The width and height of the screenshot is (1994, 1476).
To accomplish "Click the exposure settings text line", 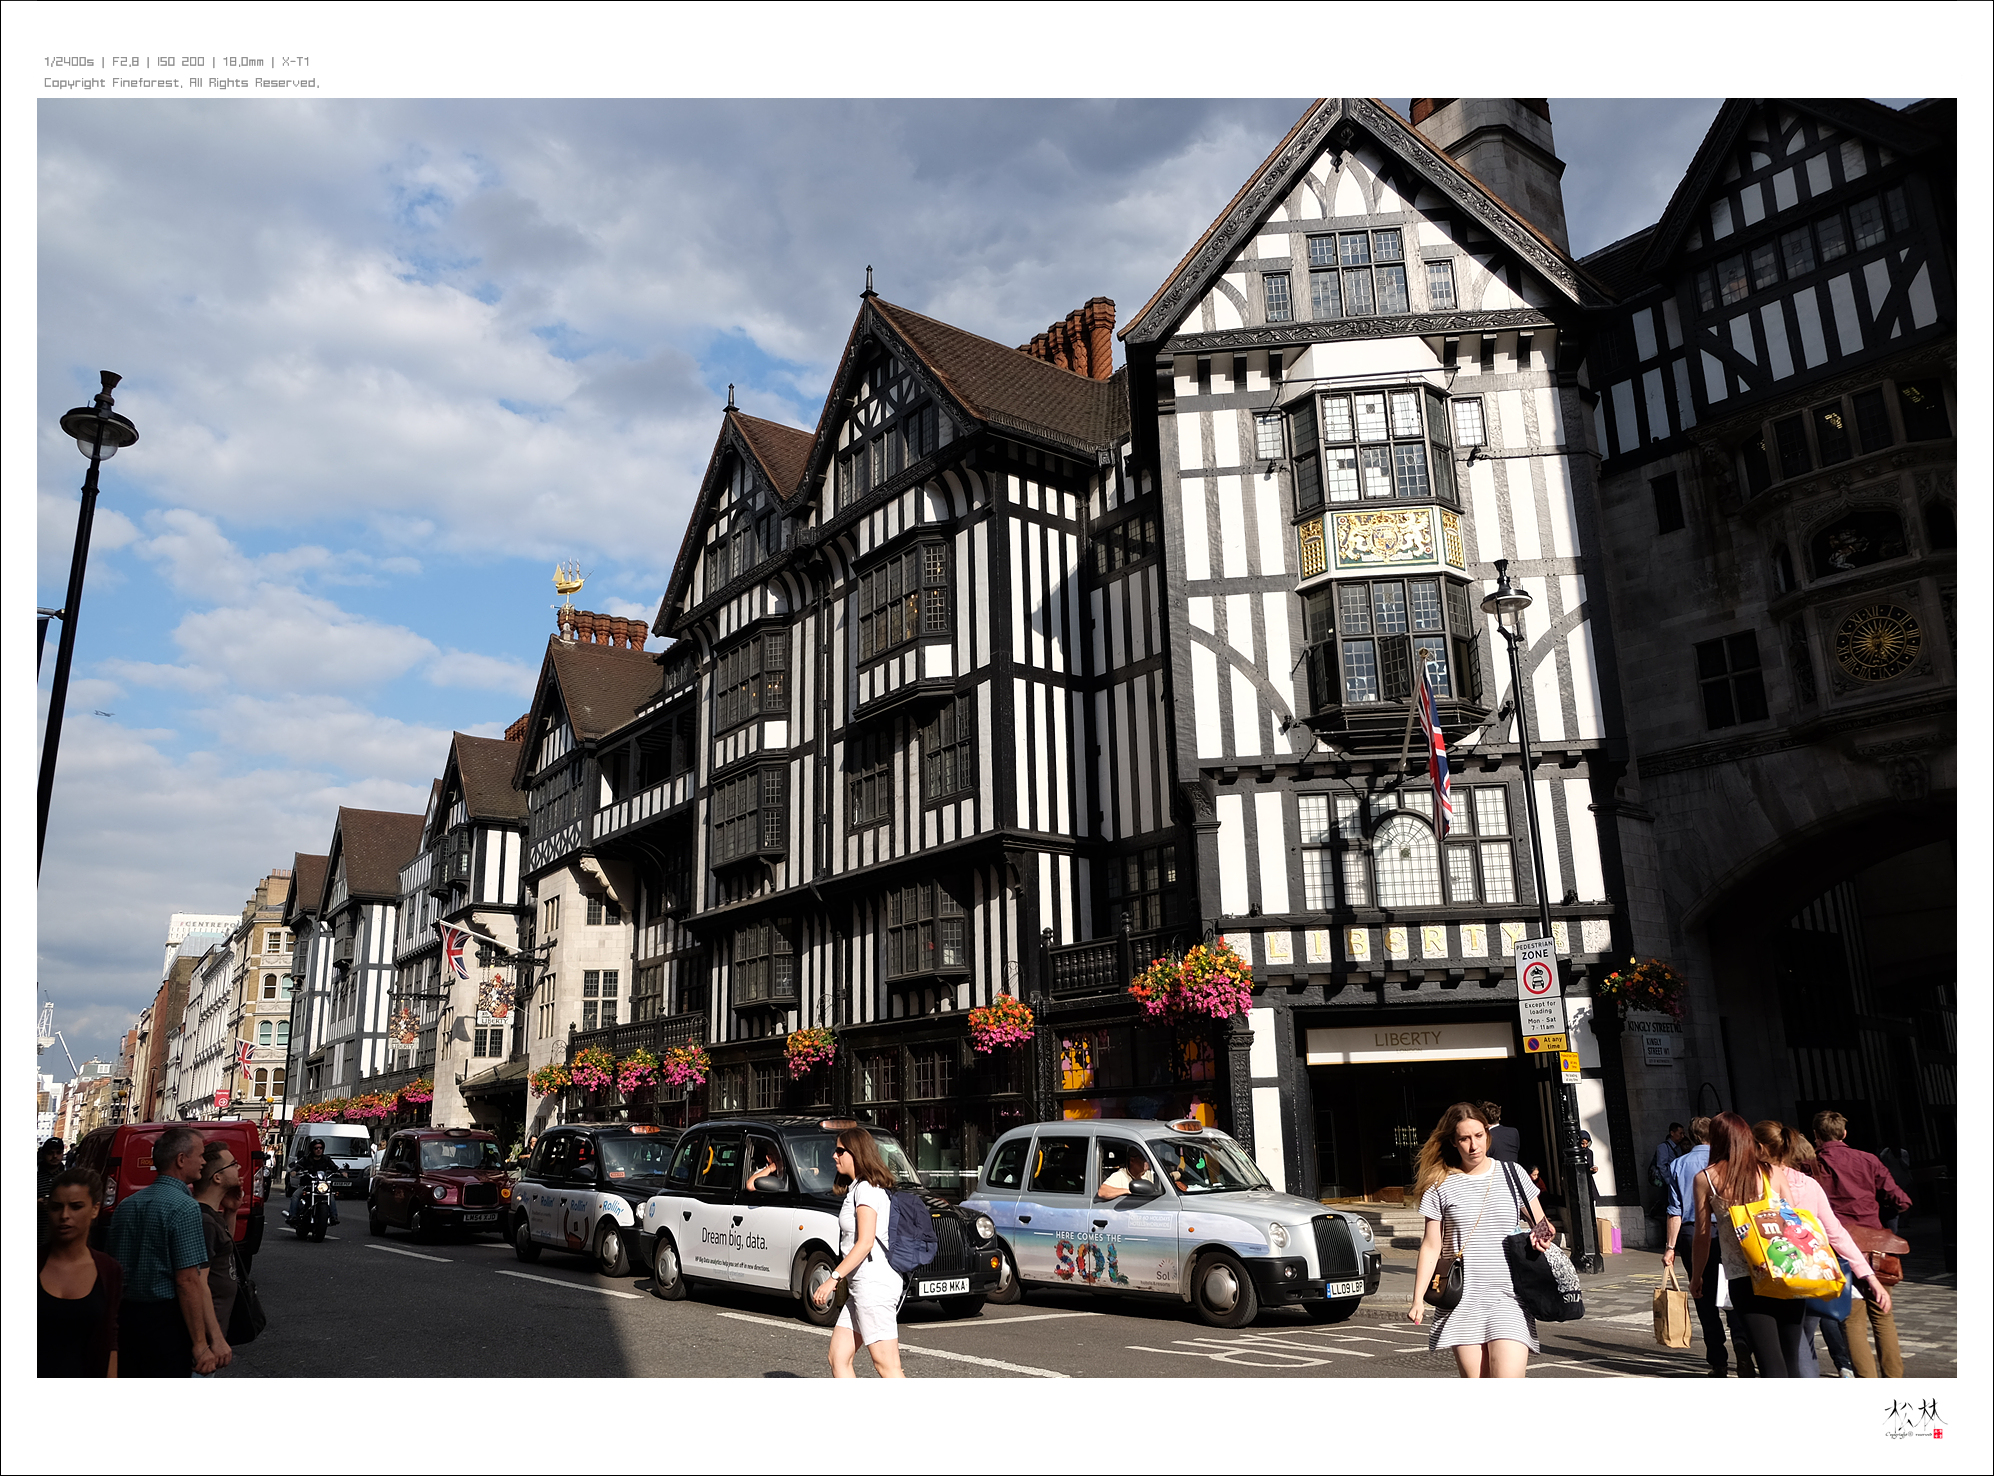I will tap(176, 62).
